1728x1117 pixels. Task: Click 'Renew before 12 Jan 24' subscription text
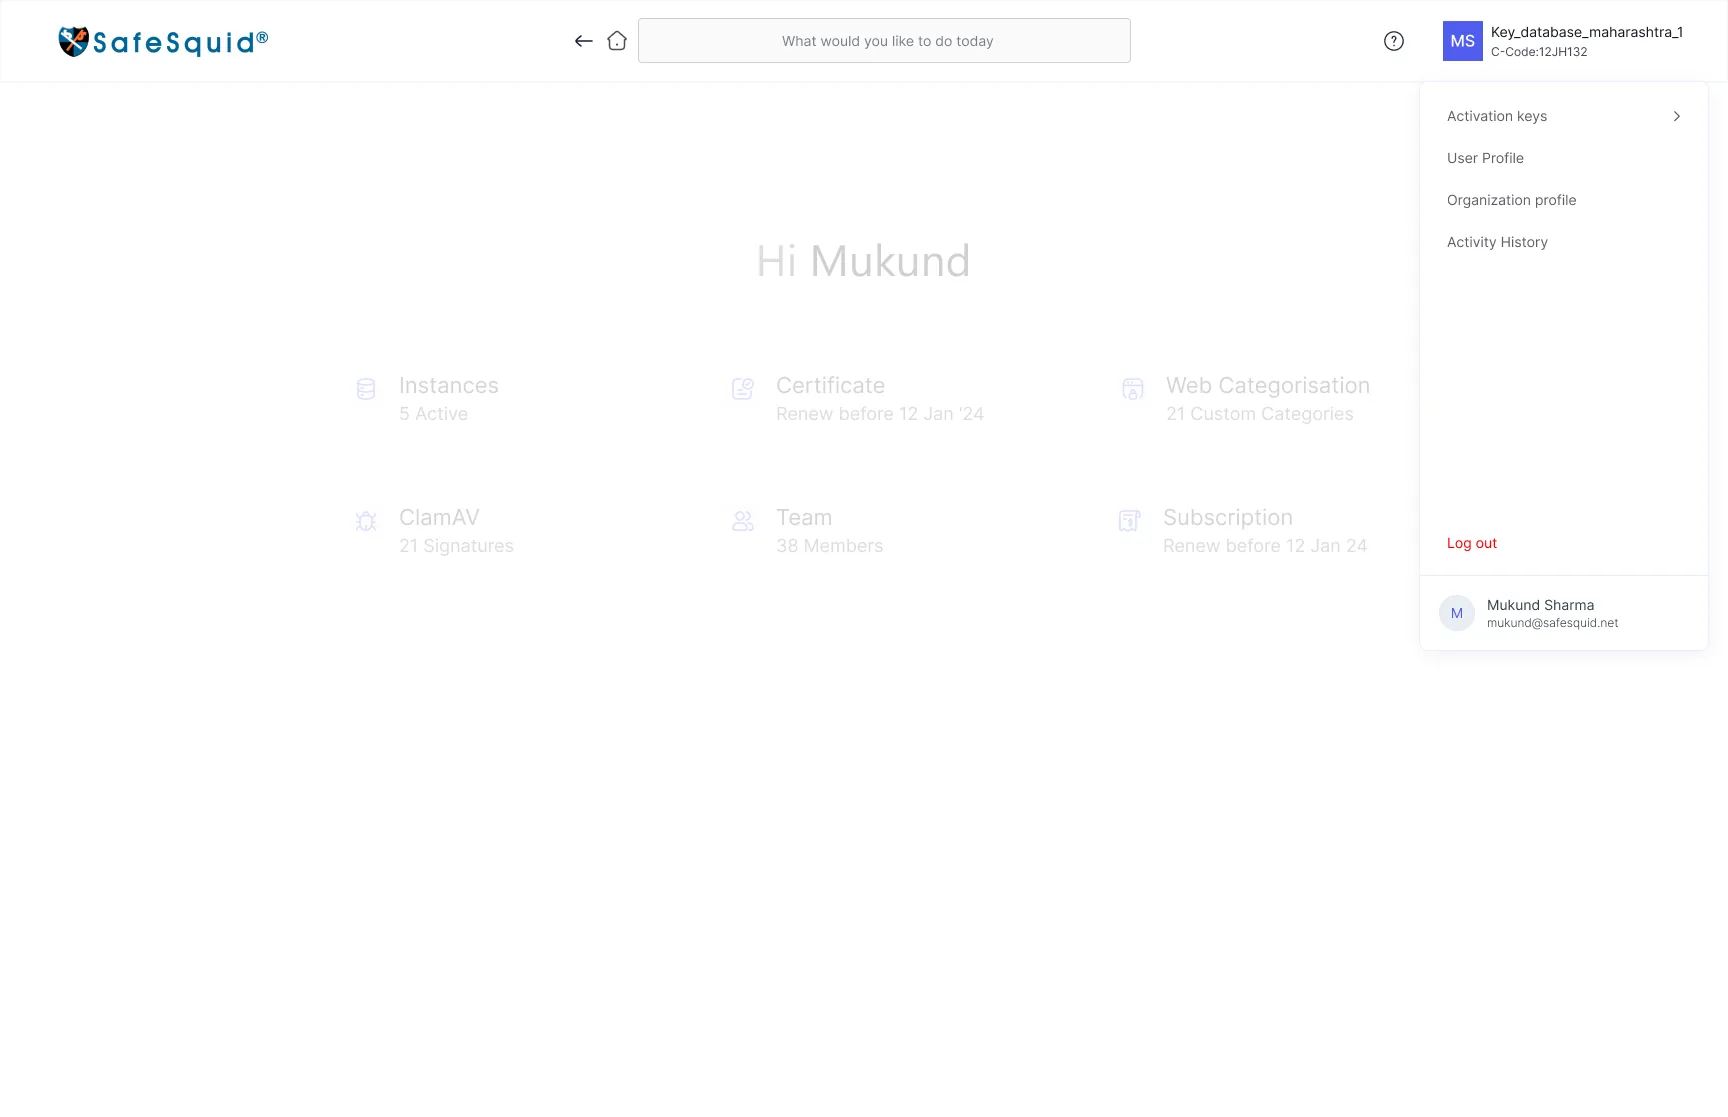pyautogui.click(x=1265, y=546)
